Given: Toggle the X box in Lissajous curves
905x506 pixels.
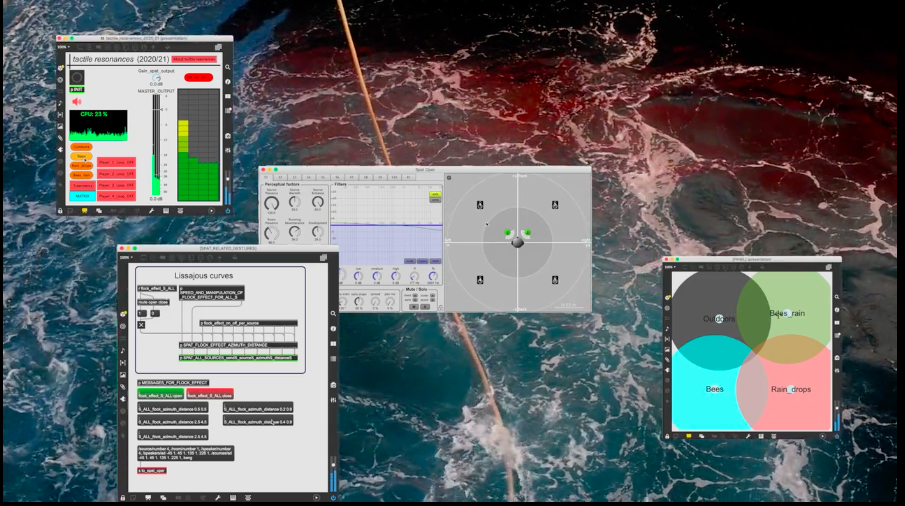Looking at the screenshot, I should click(x=141, y=325).
